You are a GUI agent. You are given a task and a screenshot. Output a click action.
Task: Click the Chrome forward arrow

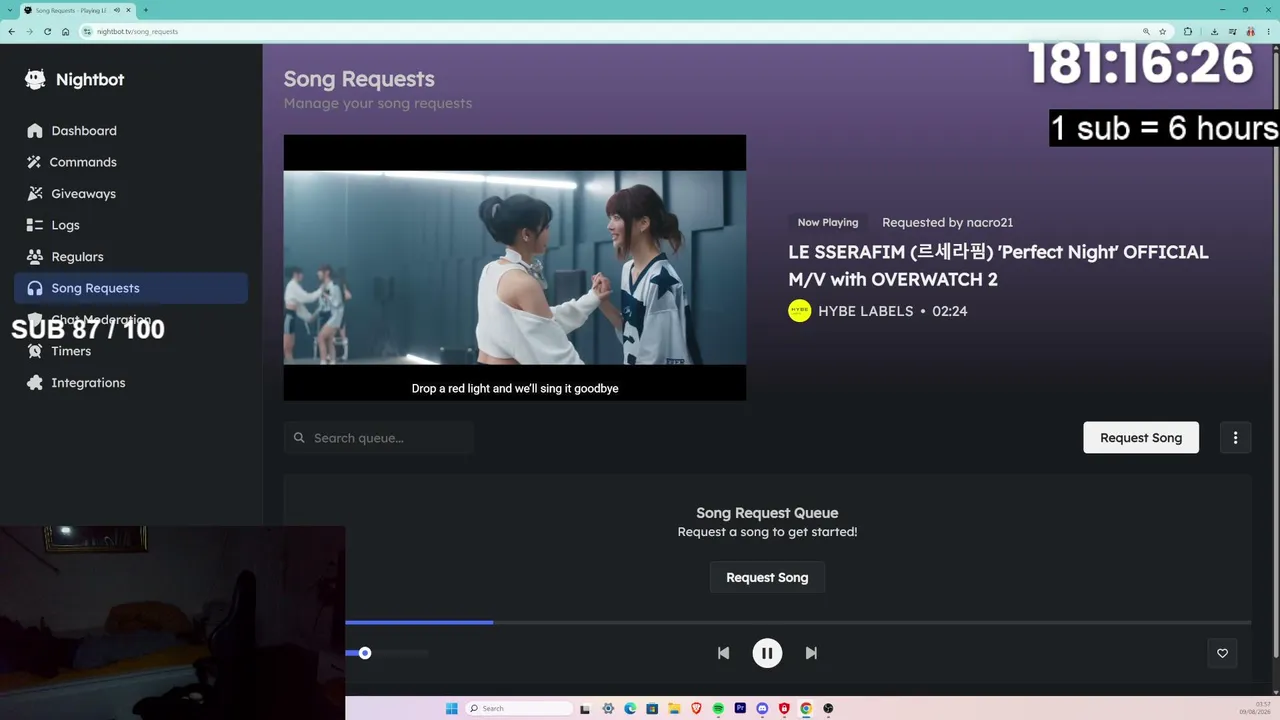[x=29, y=31]
